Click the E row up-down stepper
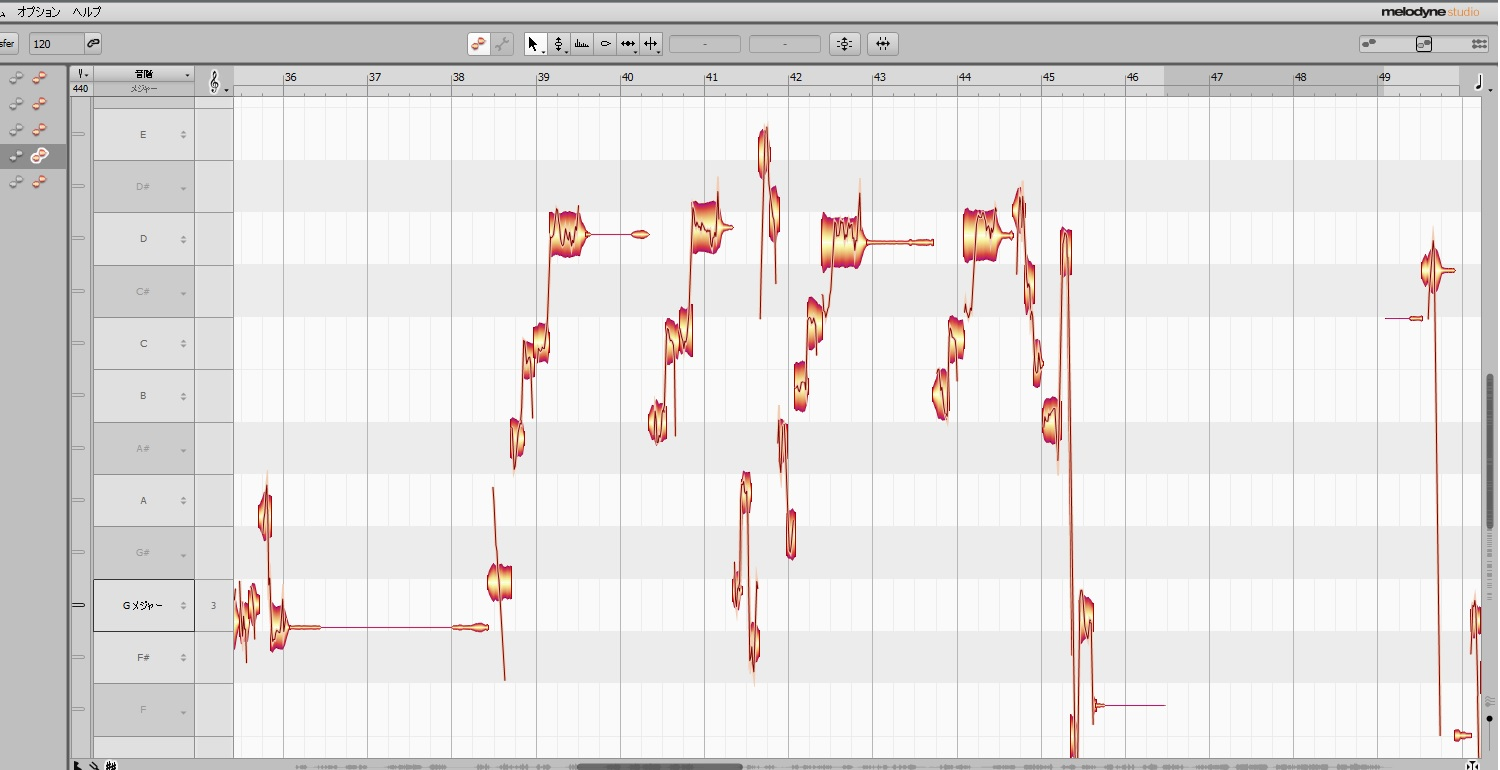The height and width of the screenshot is (770, 1500). 183,135
